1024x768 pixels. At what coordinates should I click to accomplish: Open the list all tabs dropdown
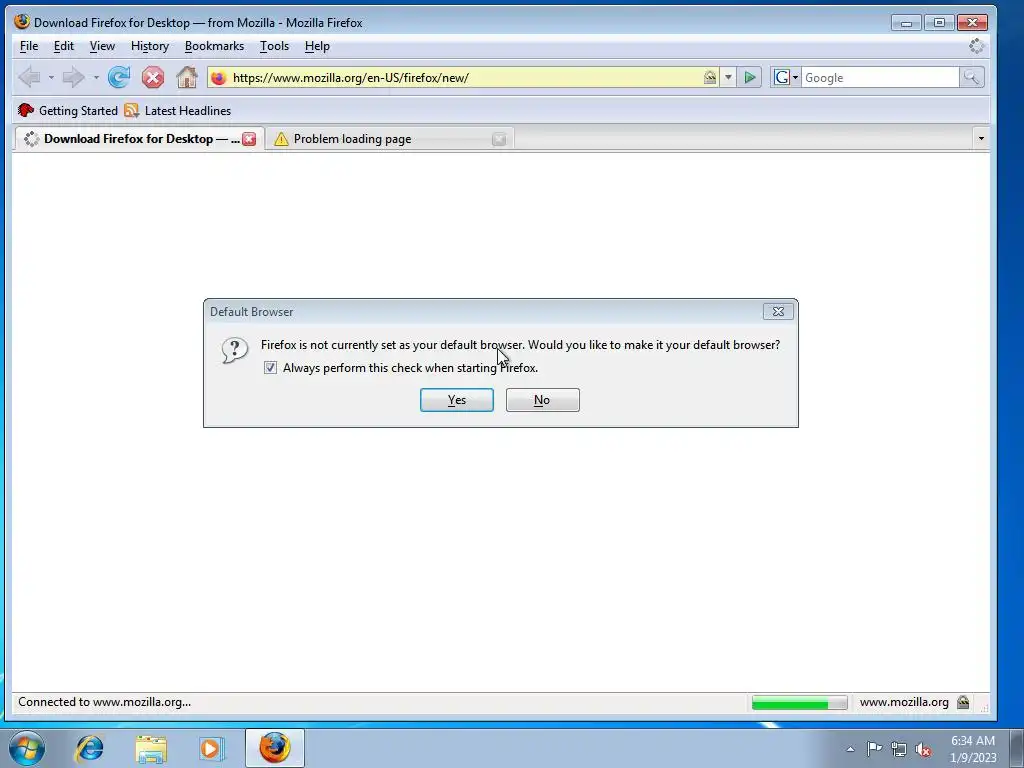[981, 138]
